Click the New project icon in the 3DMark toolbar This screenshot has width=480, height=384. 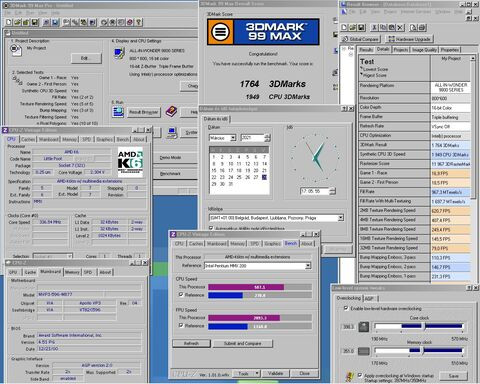tap(9, 22)
